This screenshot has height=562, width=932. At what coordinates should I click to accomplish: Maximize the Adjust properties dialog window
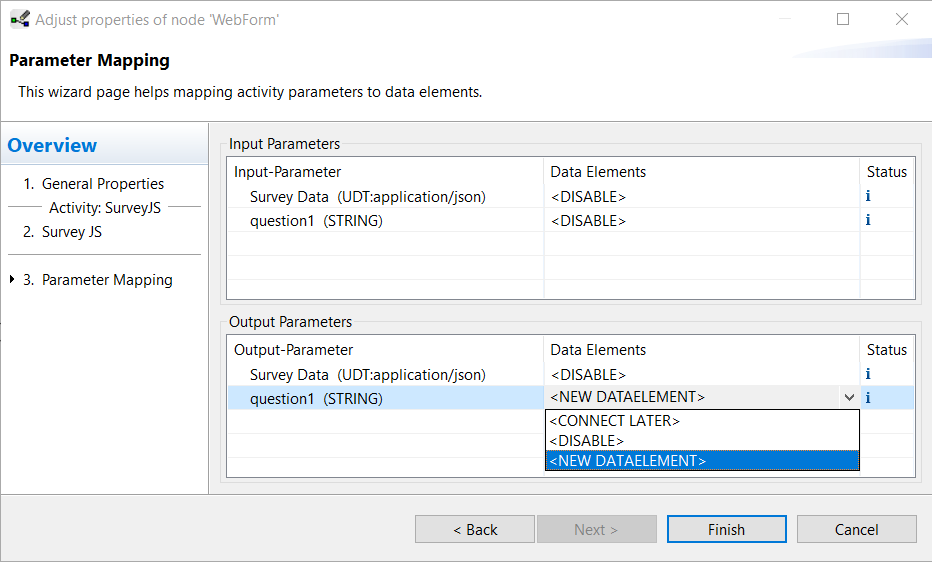click(843, 20)
